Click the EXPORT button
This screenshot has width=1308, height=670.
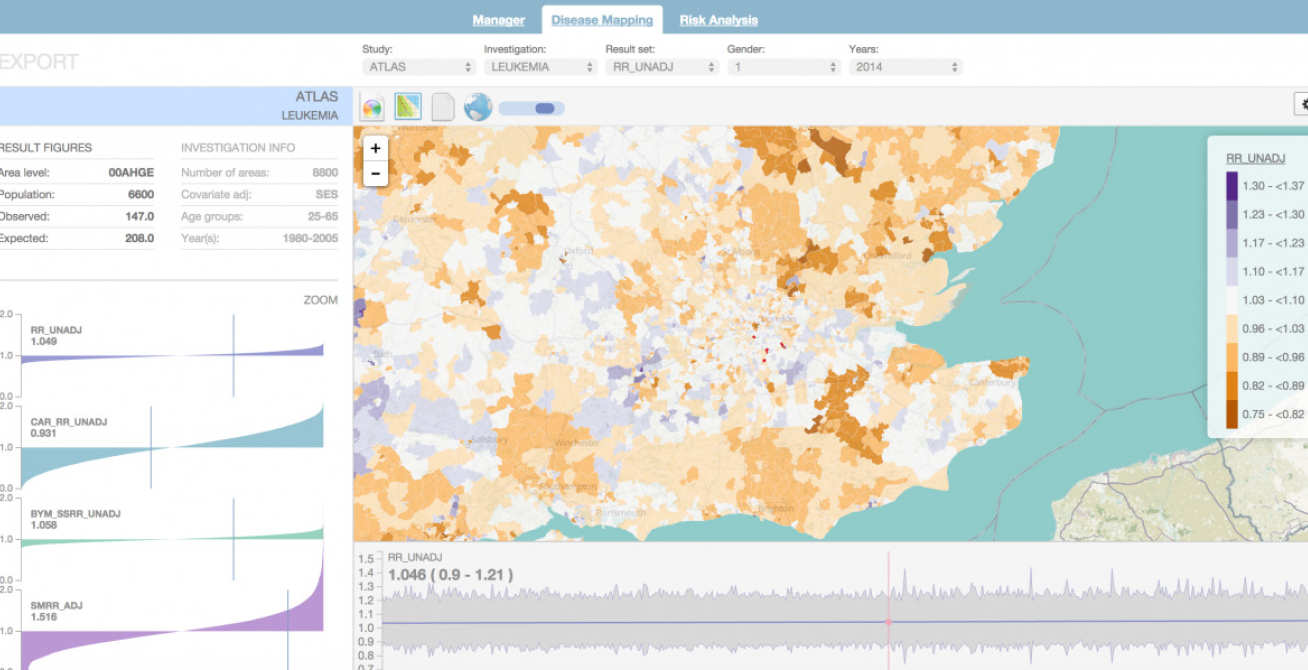pyautogui.click(x=38, y=62)
